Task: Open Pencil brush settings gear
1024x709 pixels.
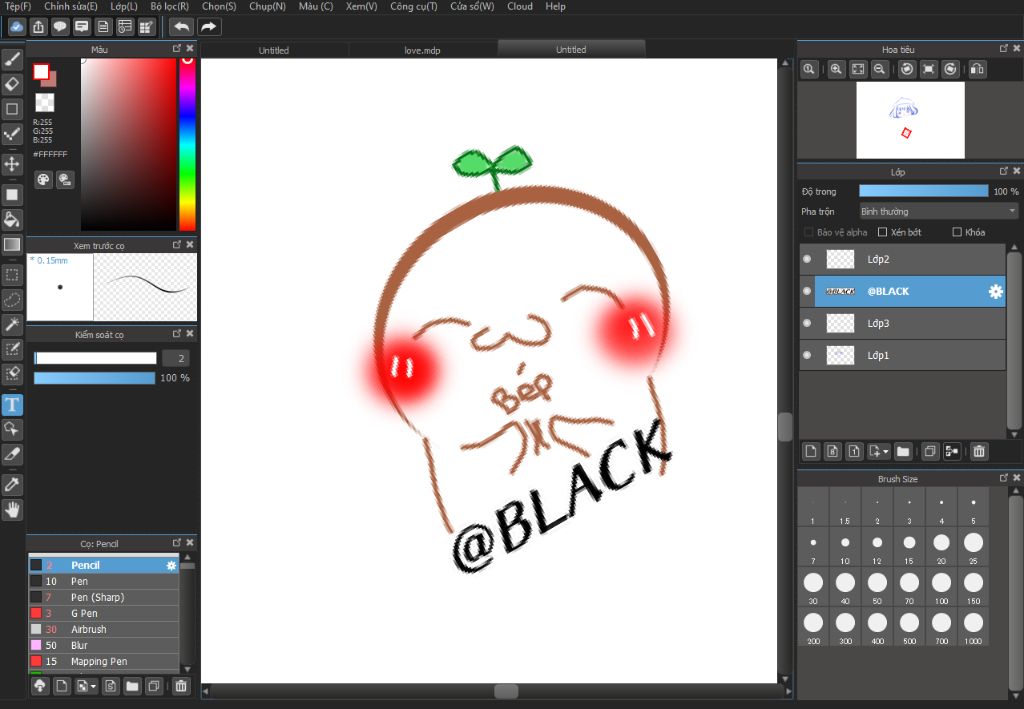Action: (x=171, y=565)
